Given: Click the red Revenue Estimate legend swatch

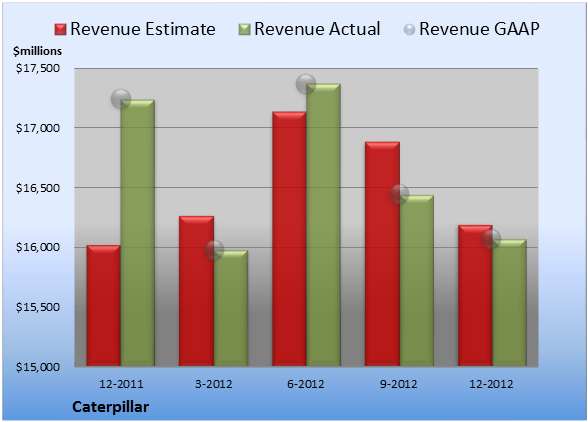Looking at the screenshot, I should pyautogui.click(x=60, y=30).
